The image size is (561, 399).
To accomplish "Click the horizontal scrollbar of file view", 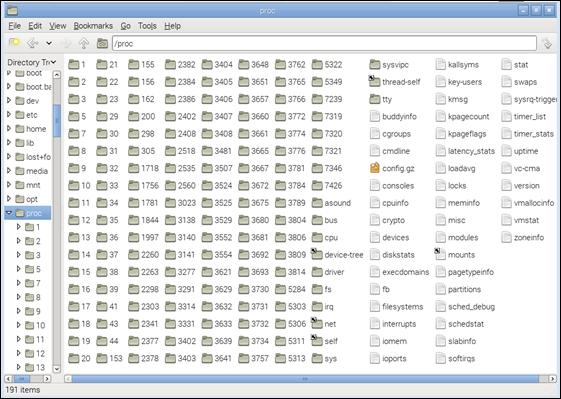I will [305, 379].
